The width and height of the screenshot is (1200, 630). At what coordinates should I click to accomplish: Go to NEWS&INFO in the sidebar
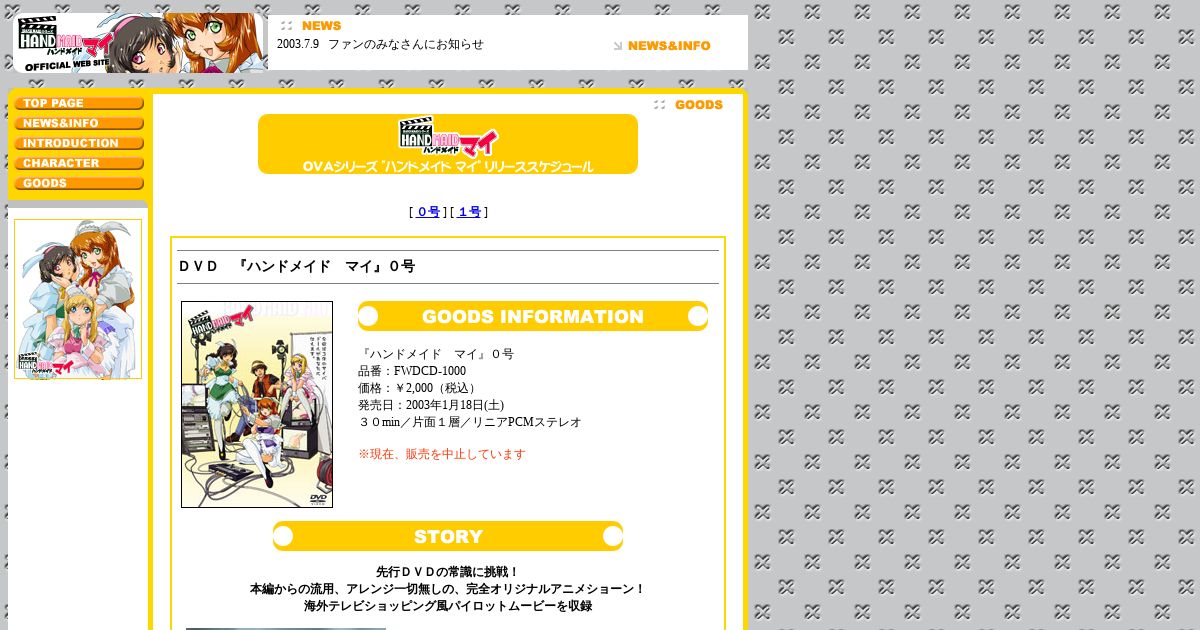79,123
